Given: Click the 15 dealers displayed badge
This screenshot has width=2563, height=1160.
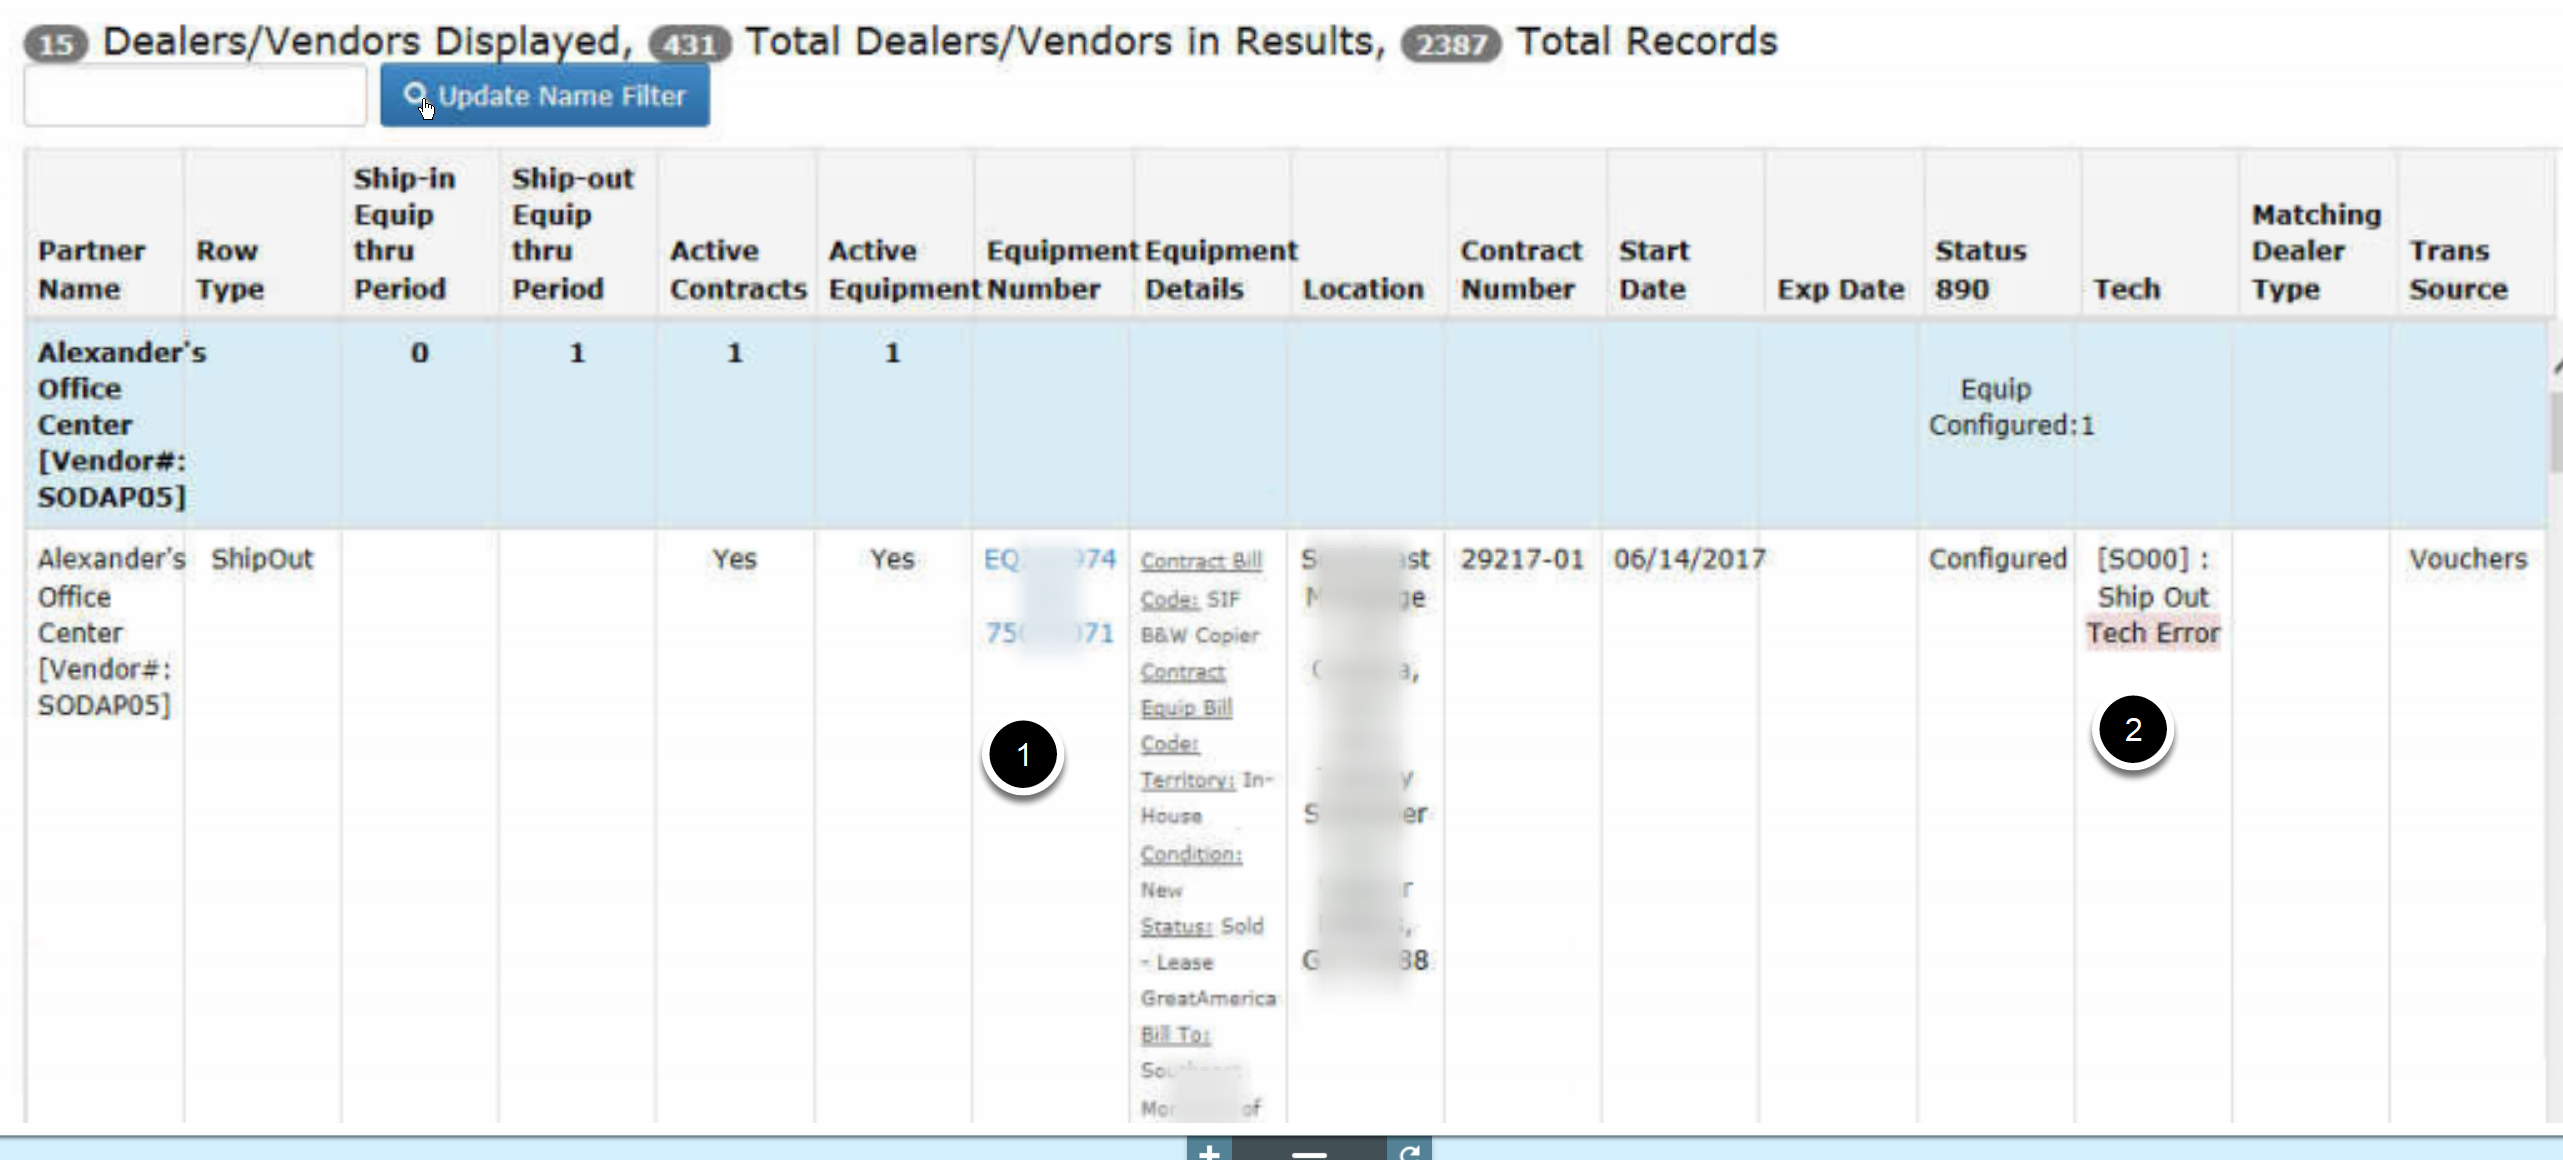Looking at the screenshot, I should (x=56, y=44).
